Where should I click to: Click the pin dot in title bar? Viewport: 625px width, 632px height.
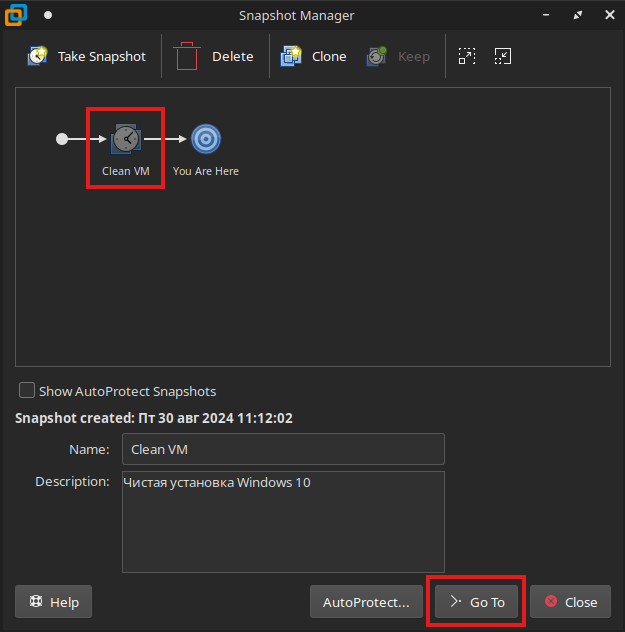pos(47,15)
